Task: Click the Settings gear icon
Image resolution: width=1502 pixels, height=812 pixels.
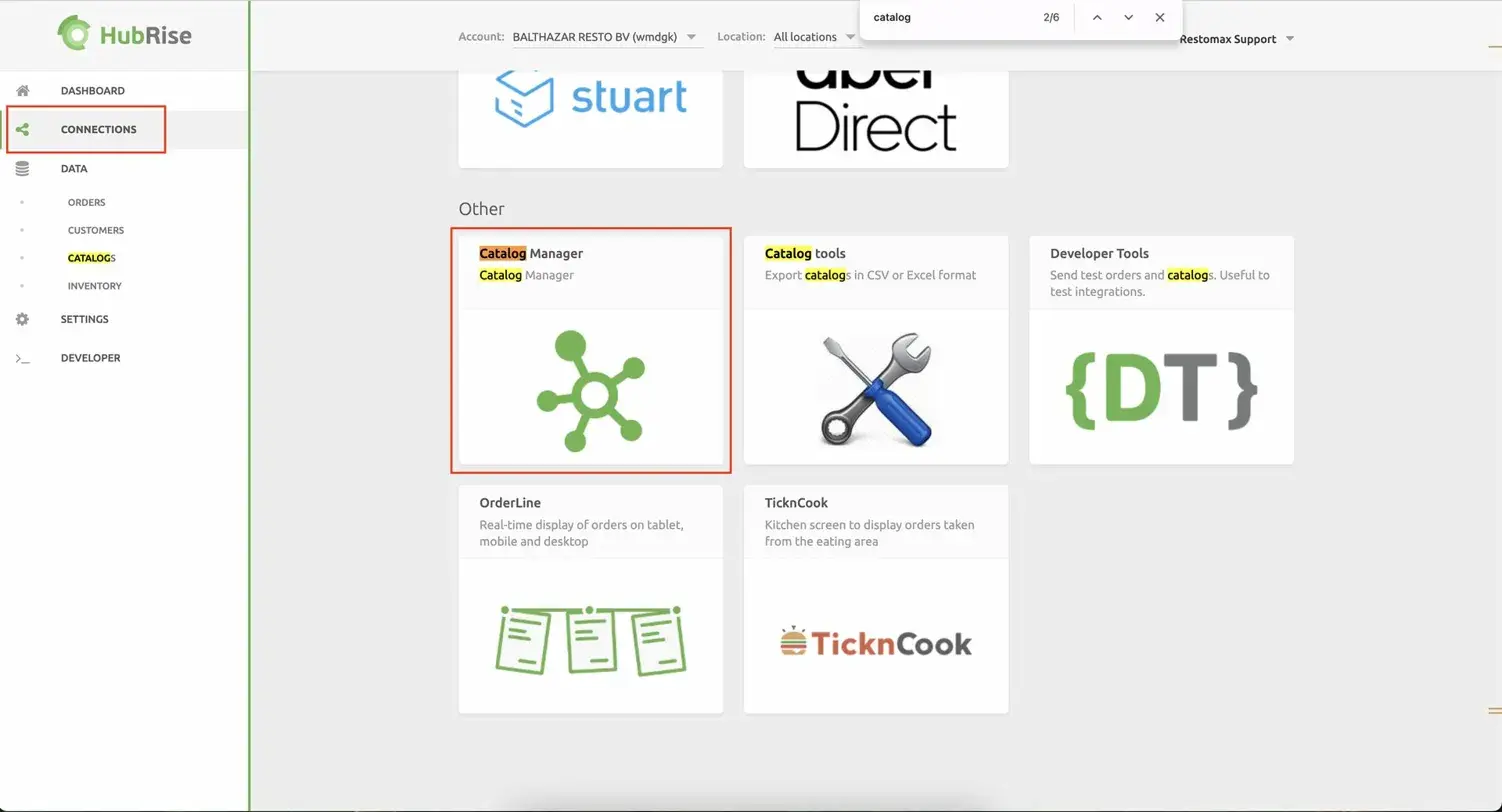Action: click(22, 319)
